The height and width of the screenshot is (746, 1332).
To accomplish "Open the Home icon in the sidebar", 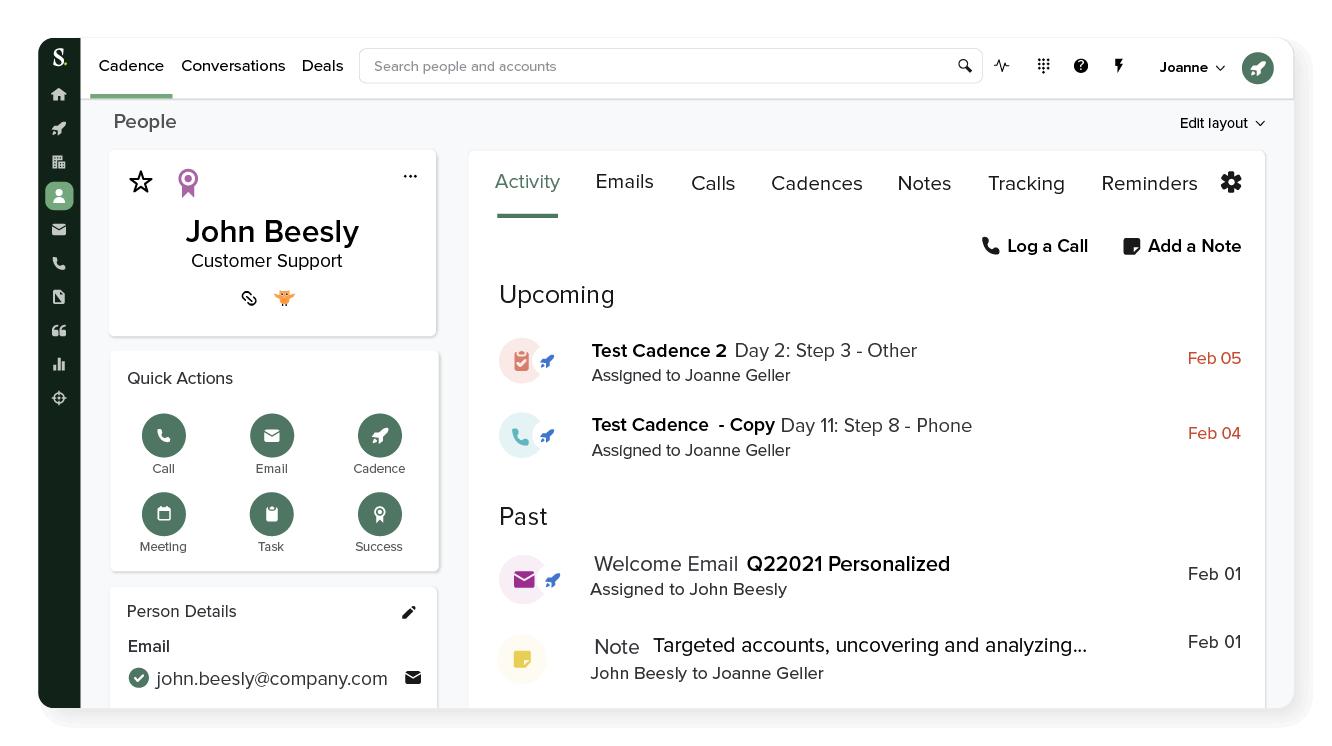I will coord(59,93).
